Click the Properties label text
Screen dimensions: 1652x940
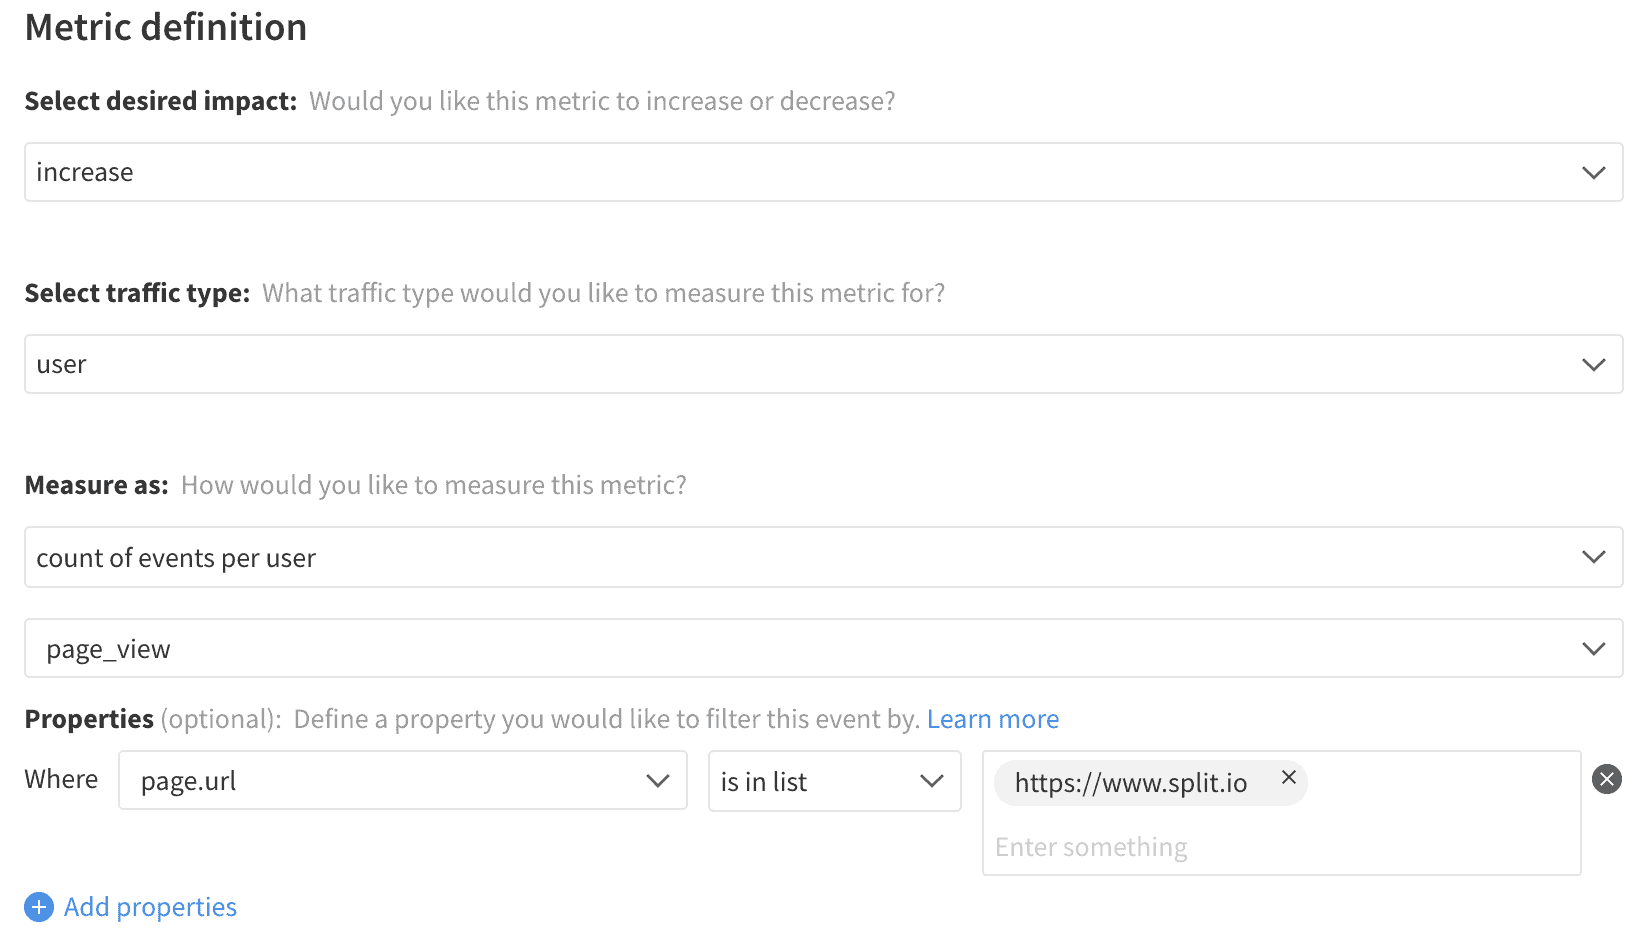click(x=89, y=719)
